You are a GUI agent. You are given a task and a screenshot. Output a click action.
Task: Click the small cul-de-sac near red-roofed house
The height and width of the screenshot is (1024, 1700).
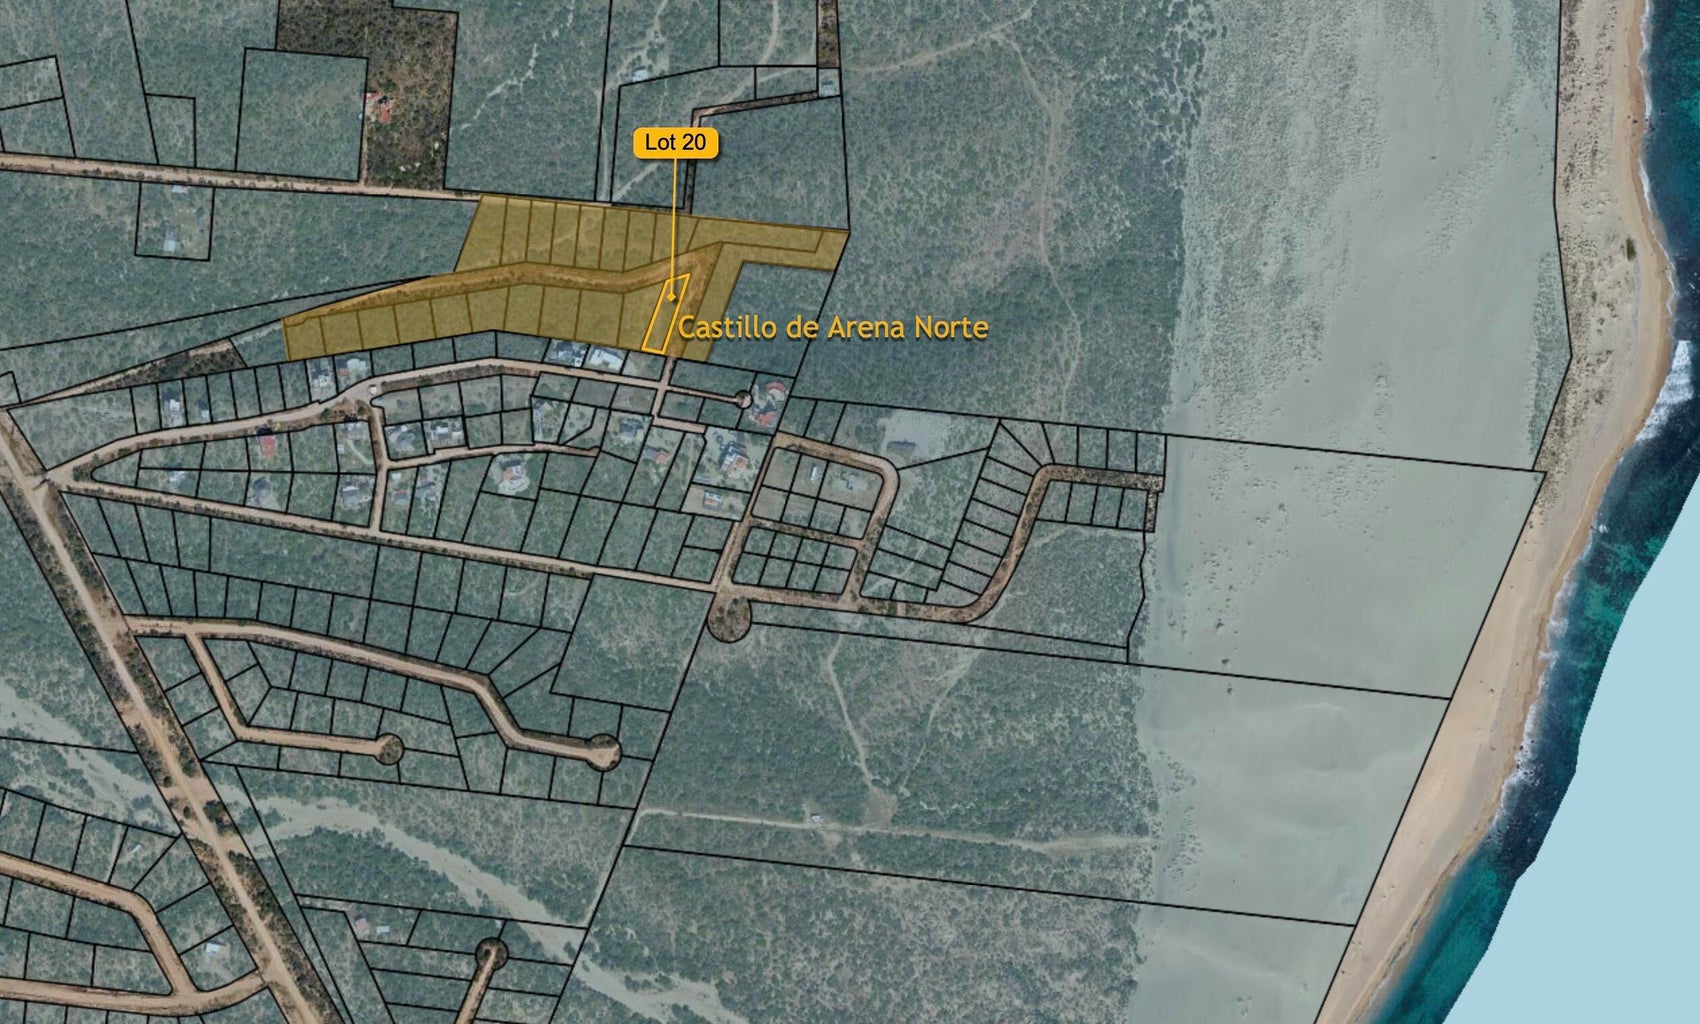[743, 400]
